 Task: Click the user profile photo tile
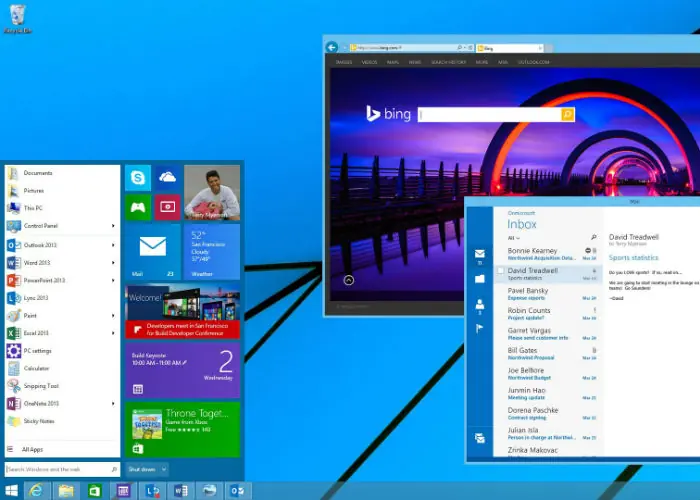(212, 192)
